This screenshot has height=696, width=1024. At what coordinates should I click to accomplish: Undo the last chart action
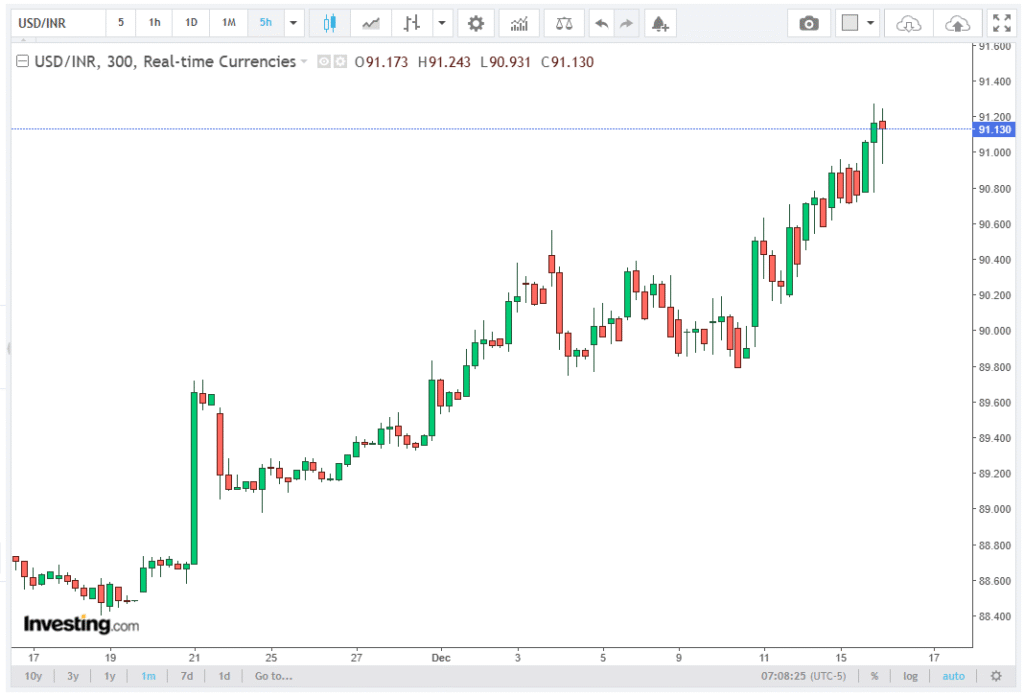(x=601, y=23)
